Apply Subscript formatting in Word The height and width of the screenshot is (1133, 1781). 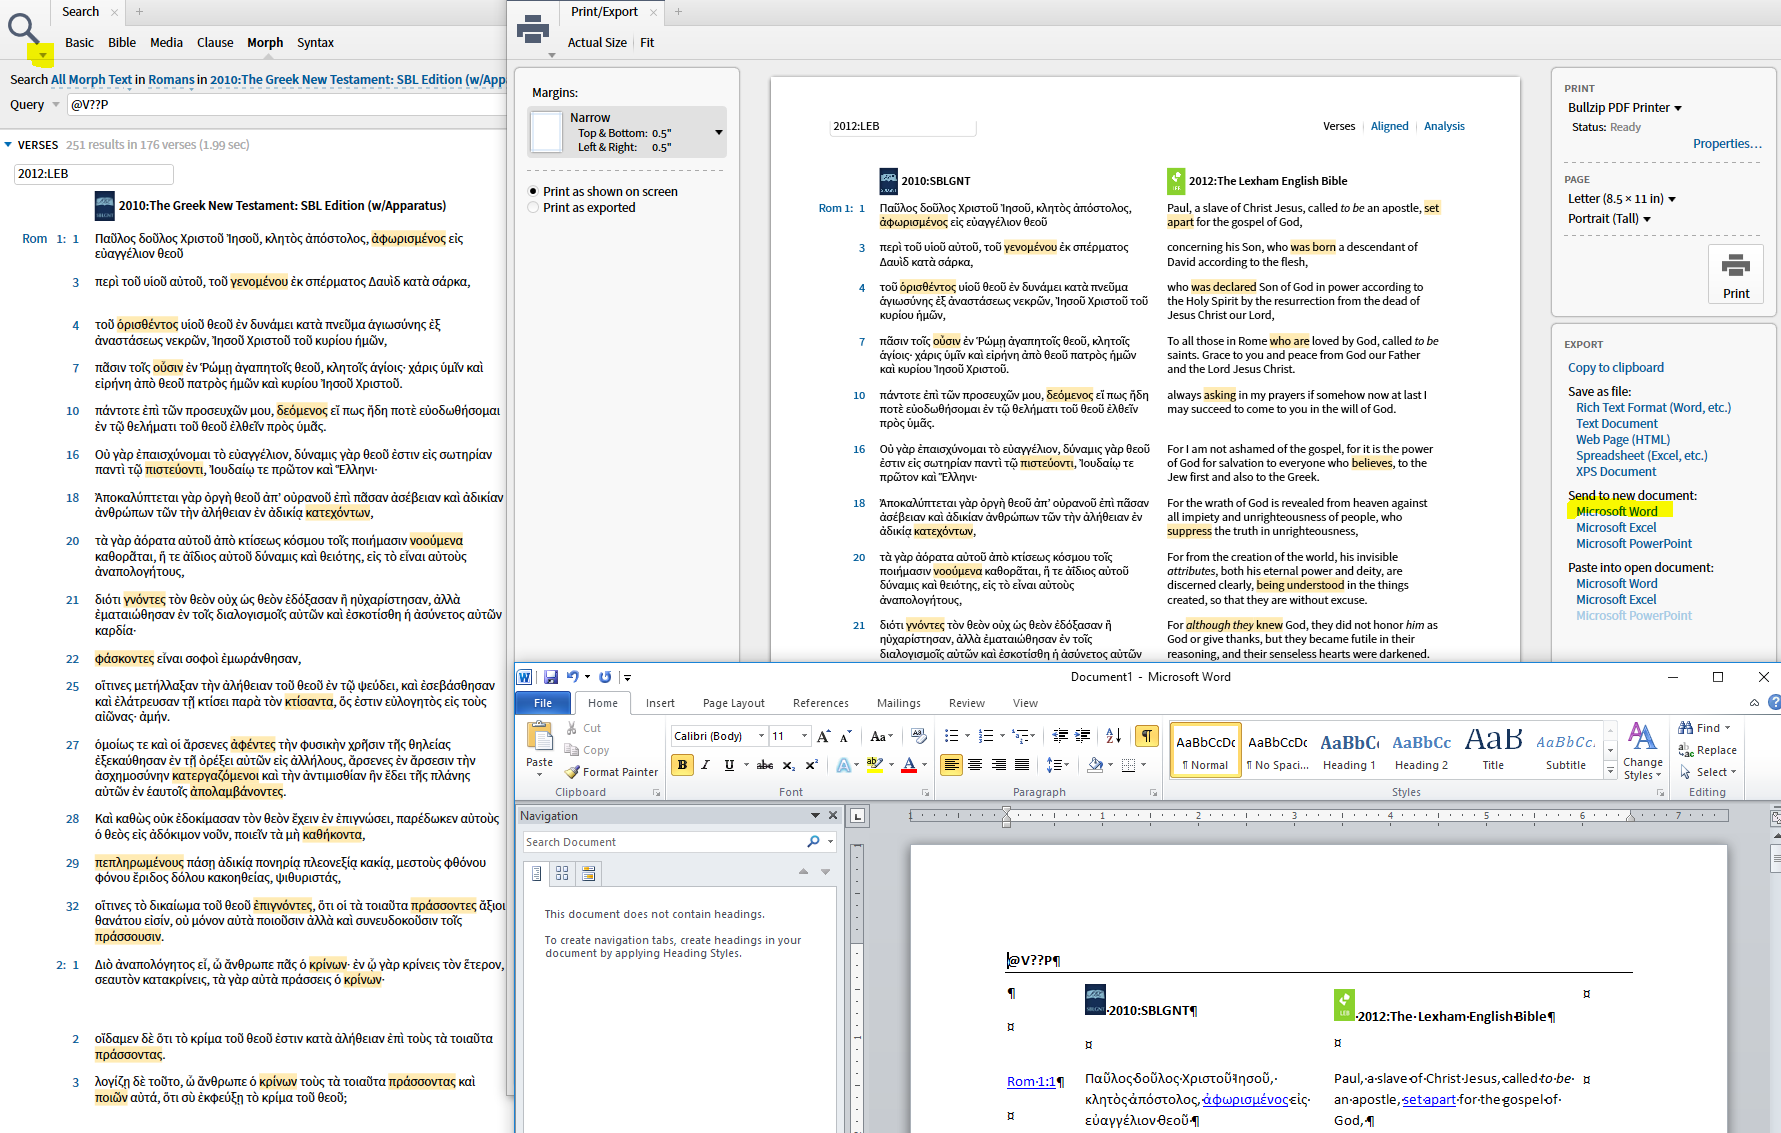click(789, 765)
